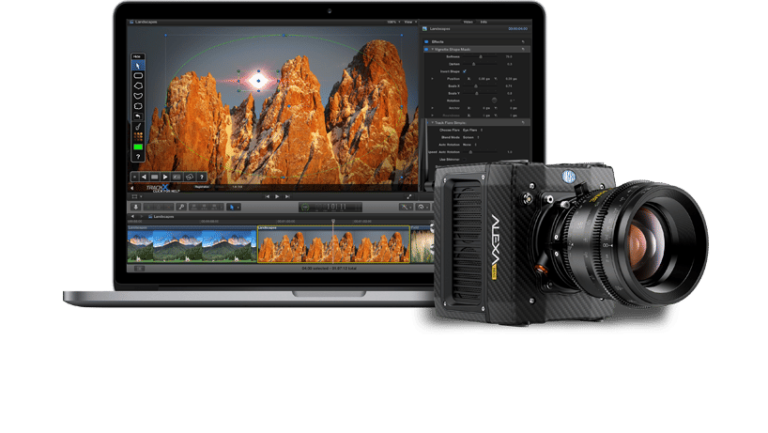768x433 pixels.
Task: Open the Choose Flare popup menu
Action: pos(473,130)
